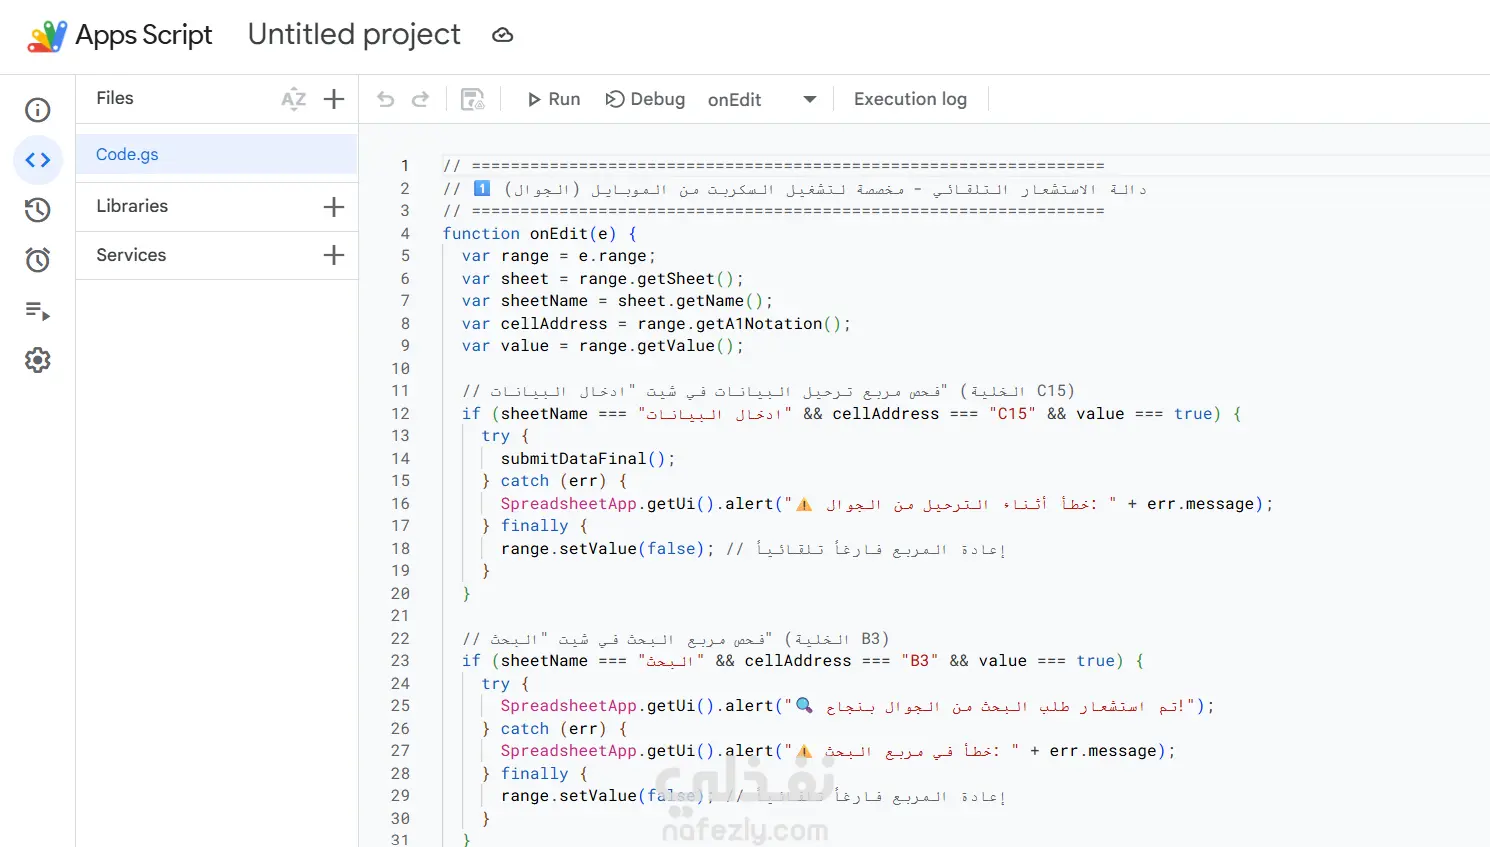Click the Apps Script title text
The image size is (1490, 847).
[x=144, y=35]
